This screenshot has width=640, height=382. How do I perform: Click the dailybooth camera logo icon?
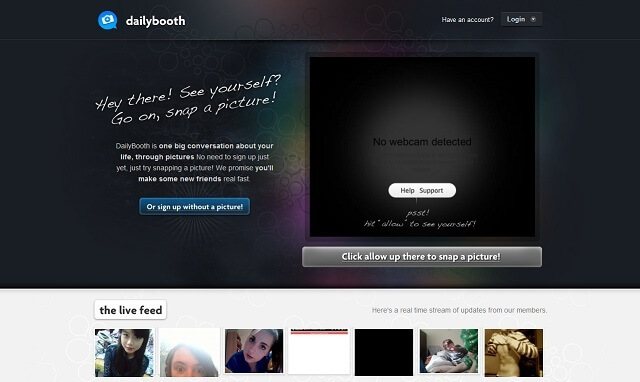(107, 20)
